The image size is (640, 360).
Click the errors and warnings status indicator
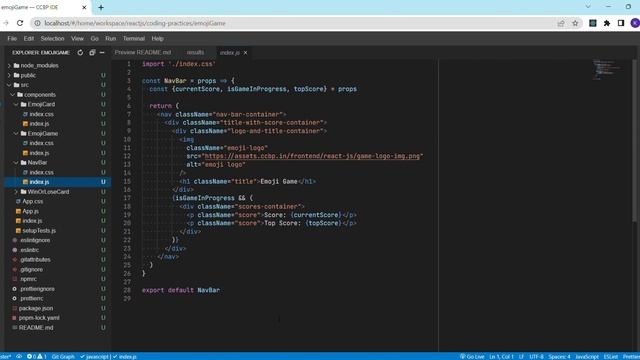point(37,356)
